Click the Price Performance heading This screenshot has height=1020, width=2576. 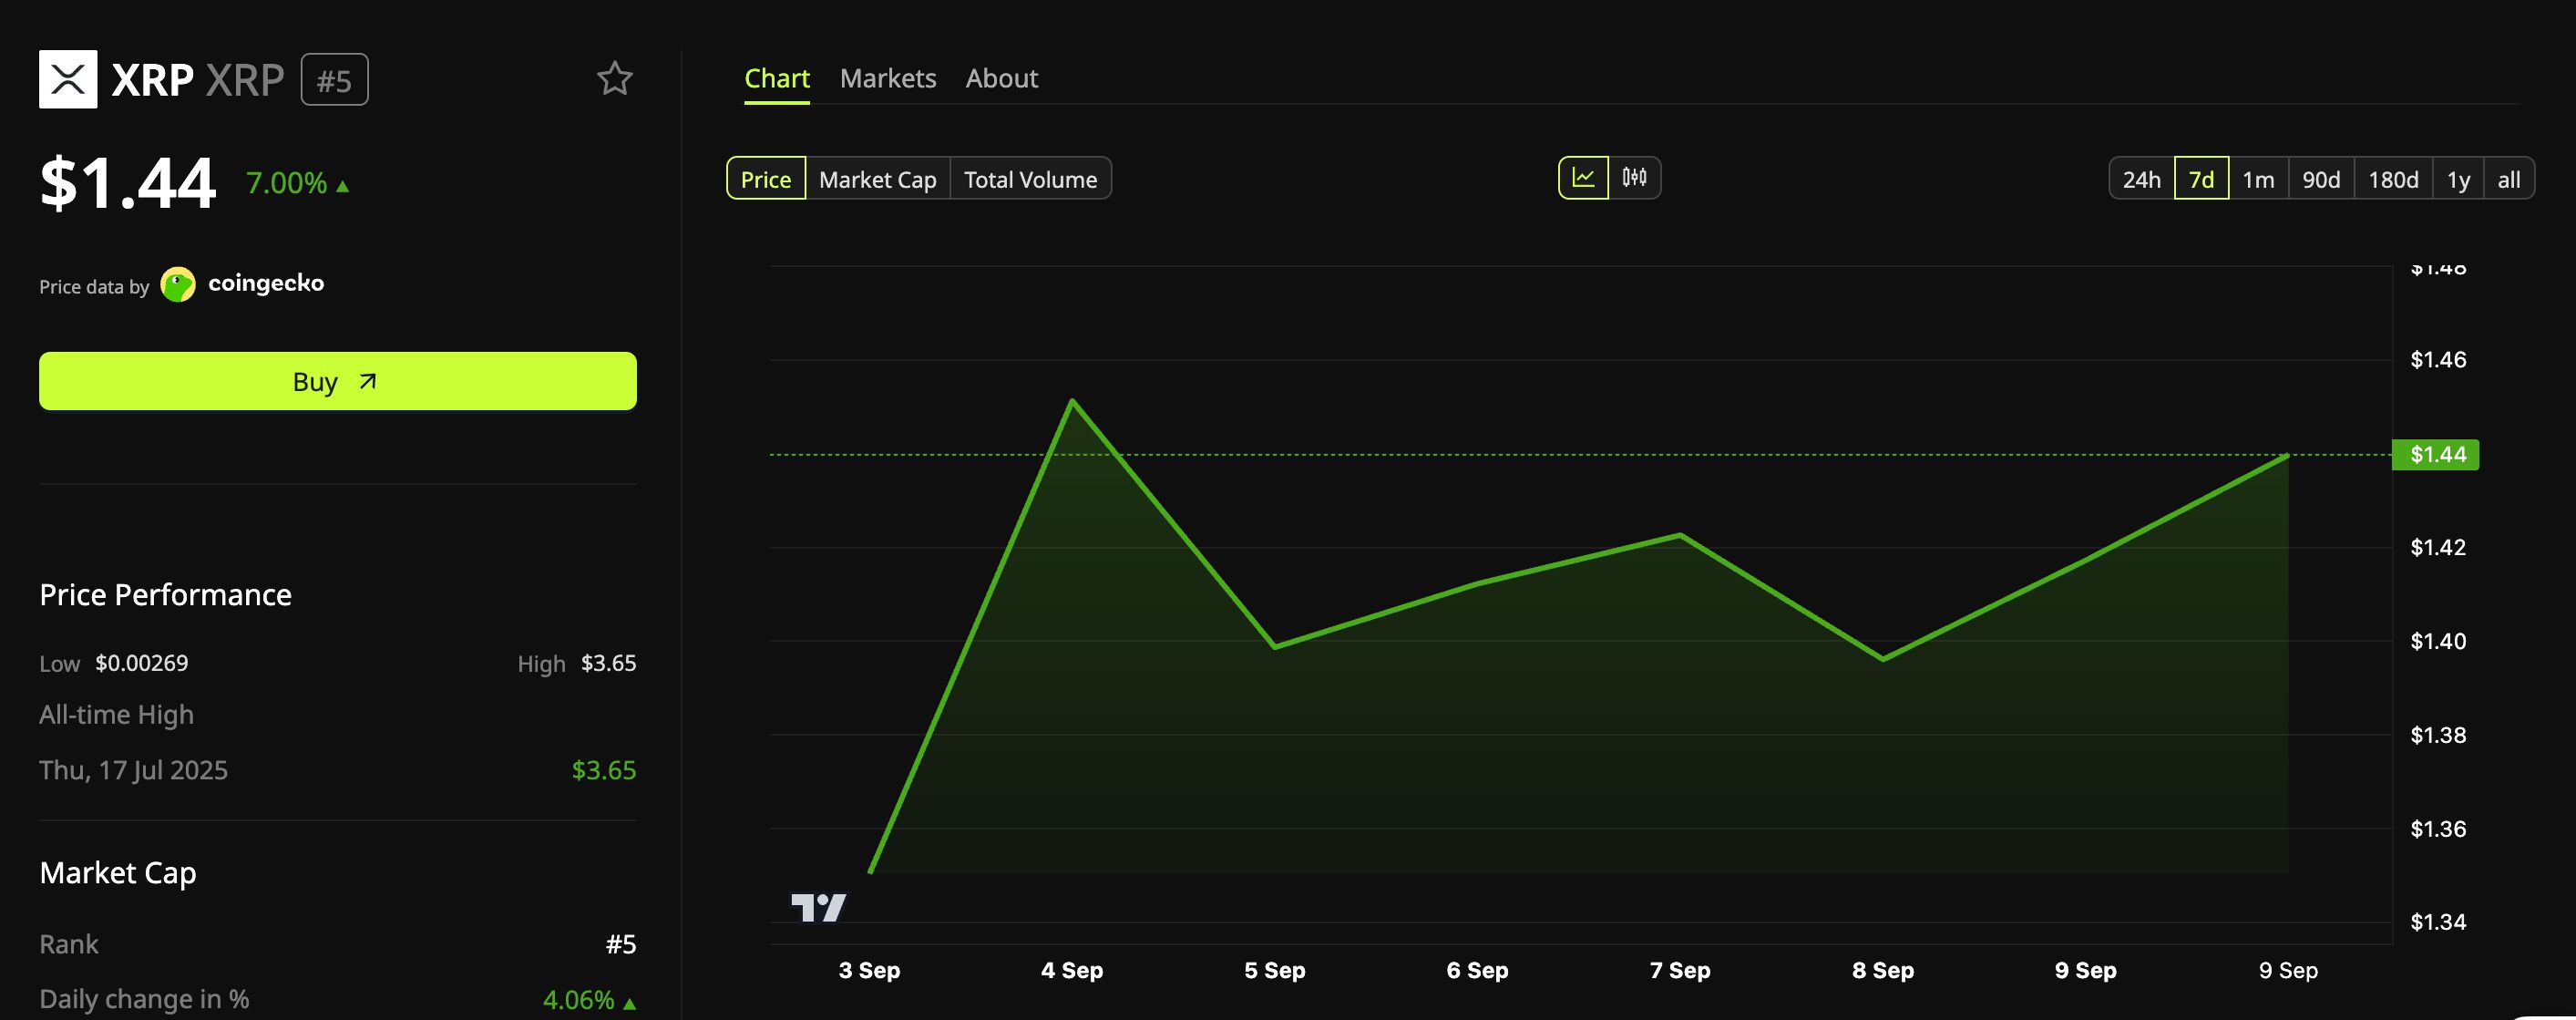tap(166, 595)
